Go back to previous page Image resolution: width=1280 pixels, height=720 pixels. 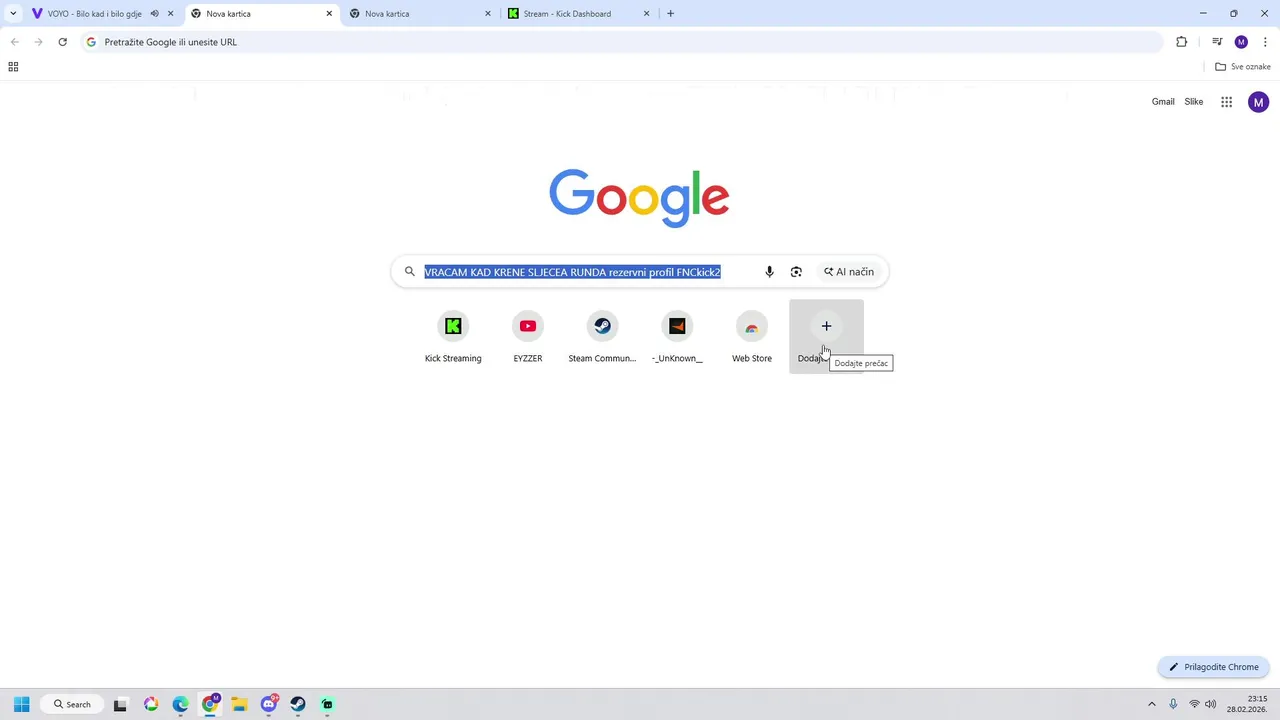pyautogui.click(x=14, y=42)
